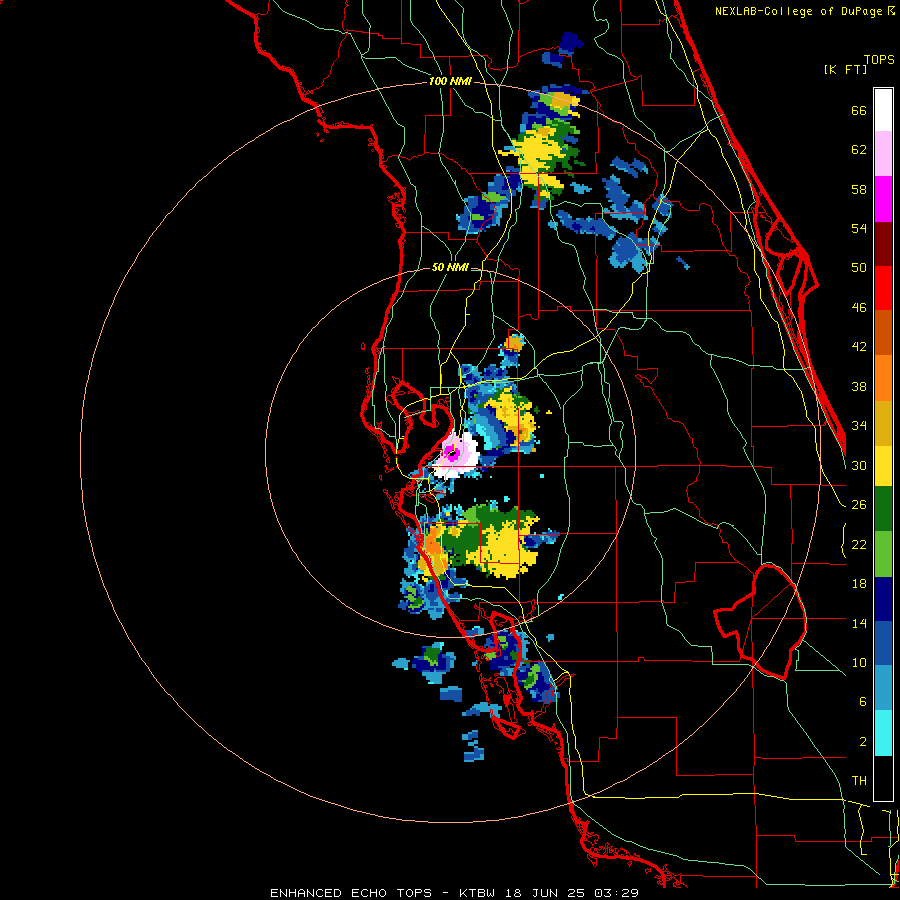Click the "18 JUN 25" date in the caption
This screenshot has width=900, height=900.
click(x=545, y=893)
